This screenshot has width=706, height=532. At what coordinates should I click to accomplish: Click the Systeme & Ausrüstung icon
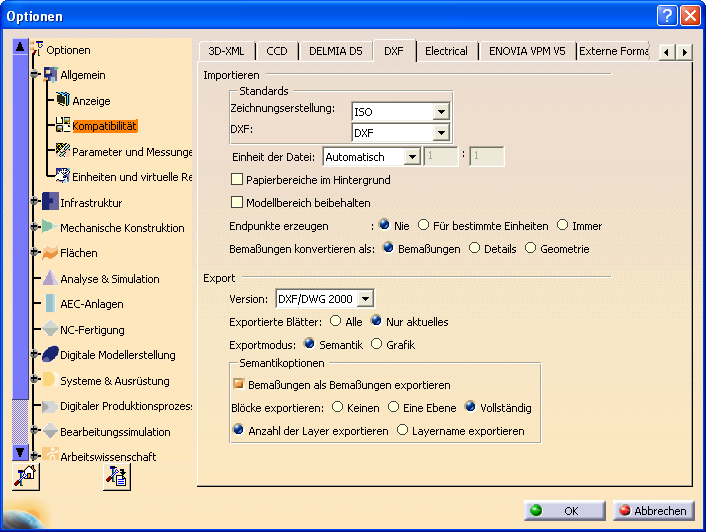[49, 380]
